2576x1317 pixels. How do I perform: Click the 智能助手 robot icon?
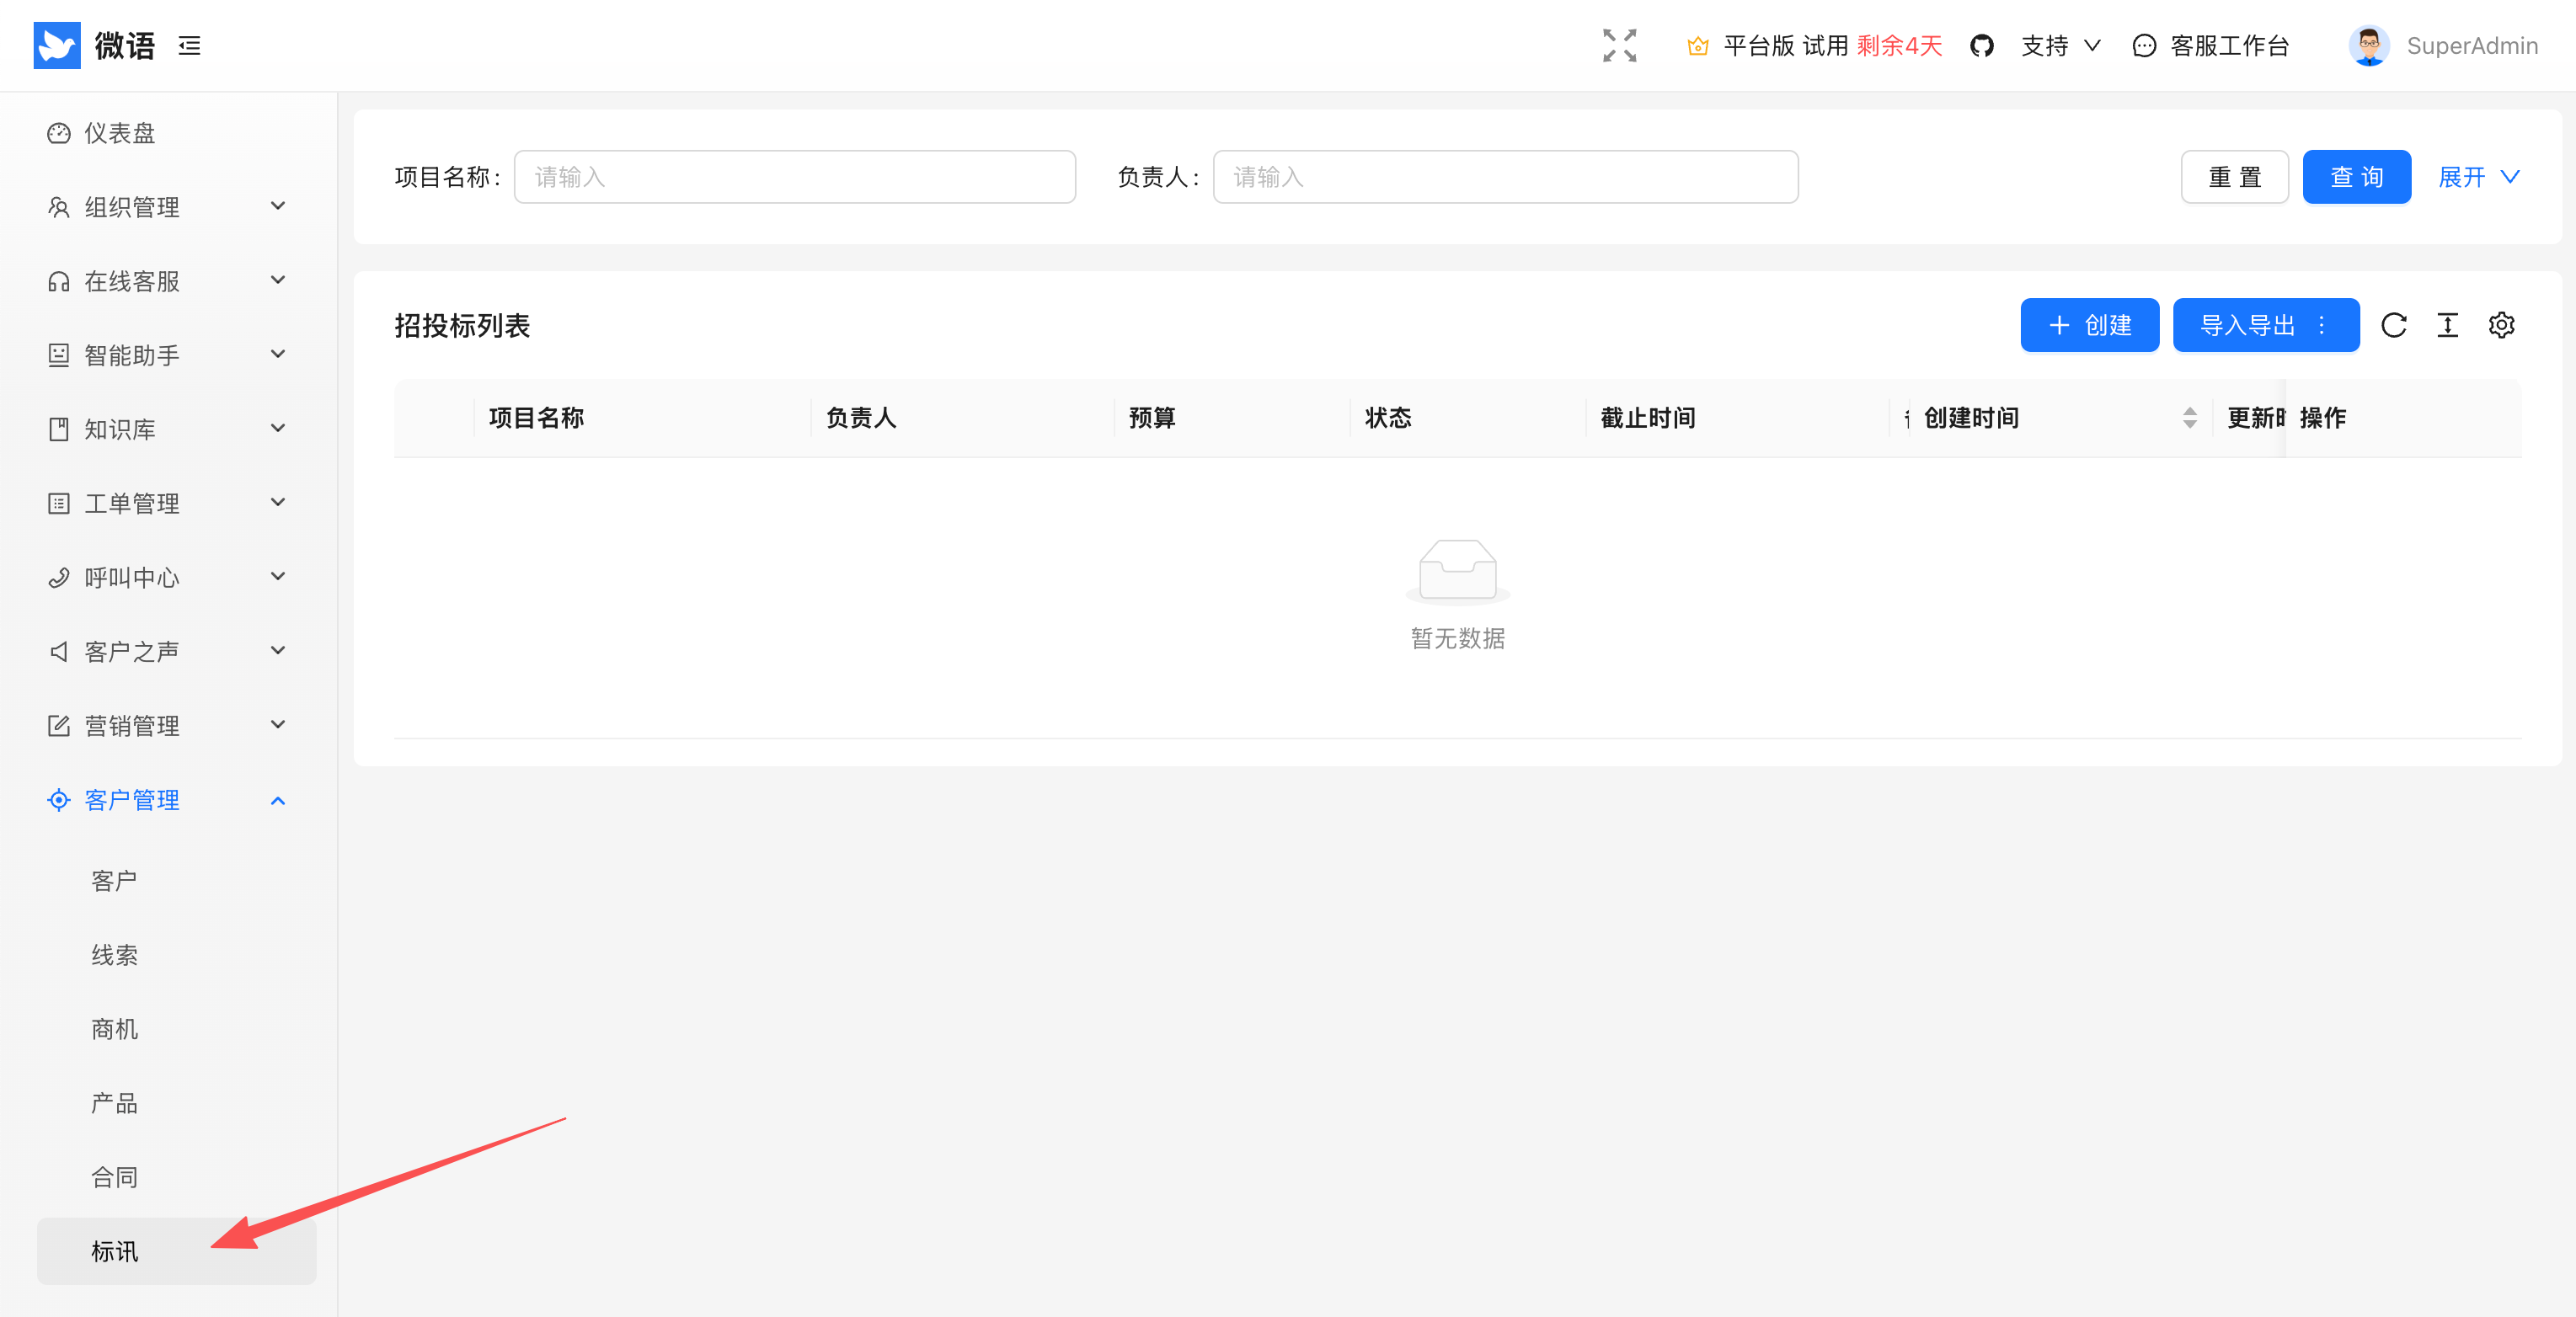59,355
